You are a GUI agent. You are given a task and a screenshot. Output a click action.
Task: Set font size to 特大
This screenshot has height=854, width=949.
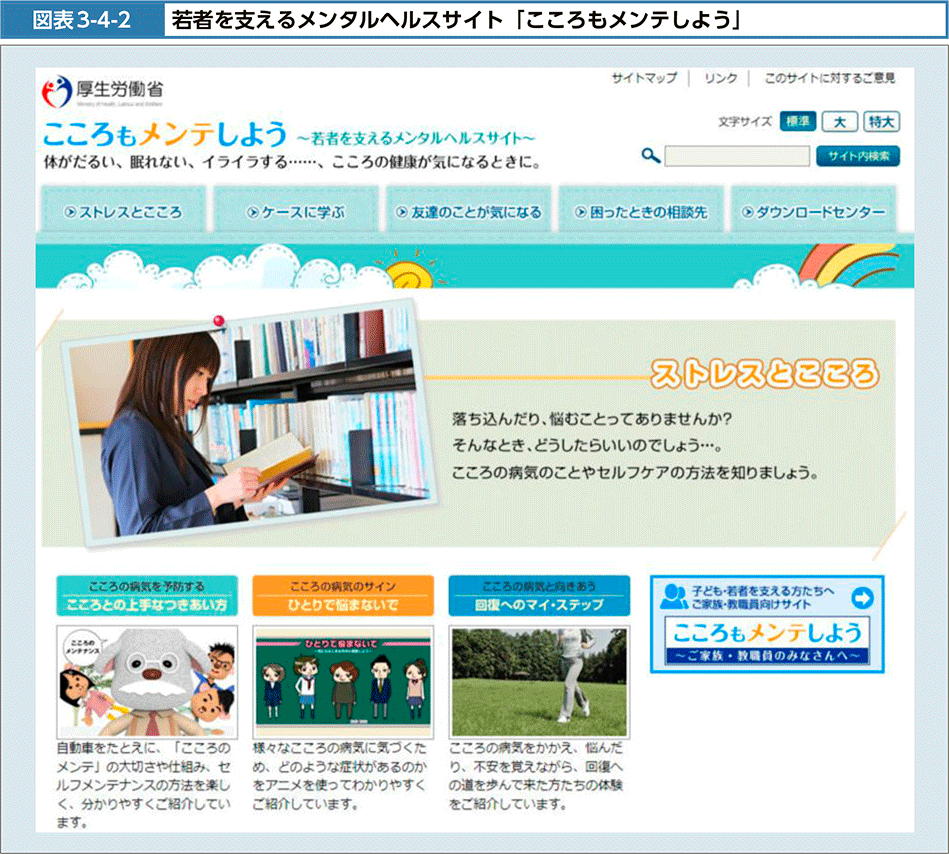pyautogui.click(x=881, y=121)
